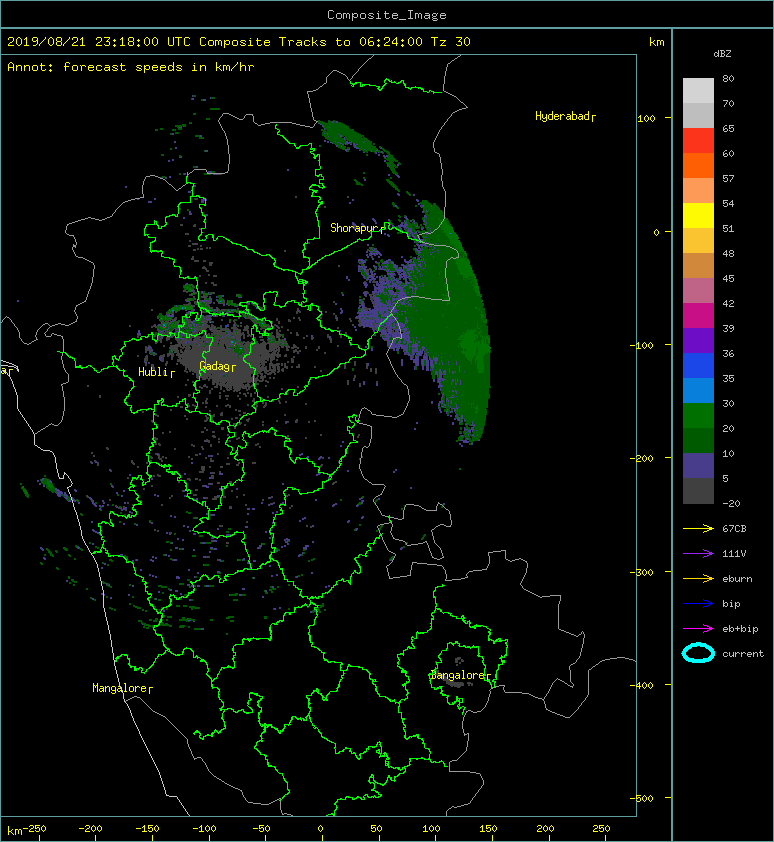The width and height of the screenshot is (774, 842).
Task: Click the yellow eburn arrow icon
Action: 698,578
